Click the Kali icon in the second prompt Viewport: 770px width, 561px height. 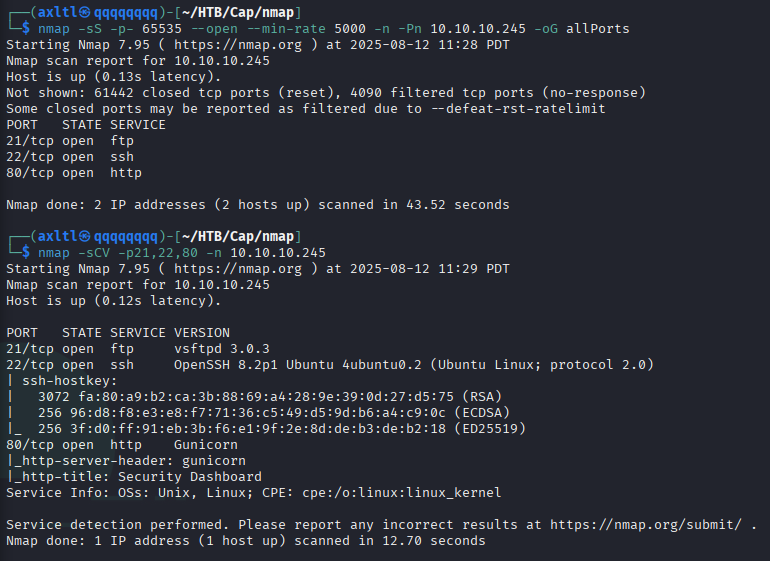point(85,236)
